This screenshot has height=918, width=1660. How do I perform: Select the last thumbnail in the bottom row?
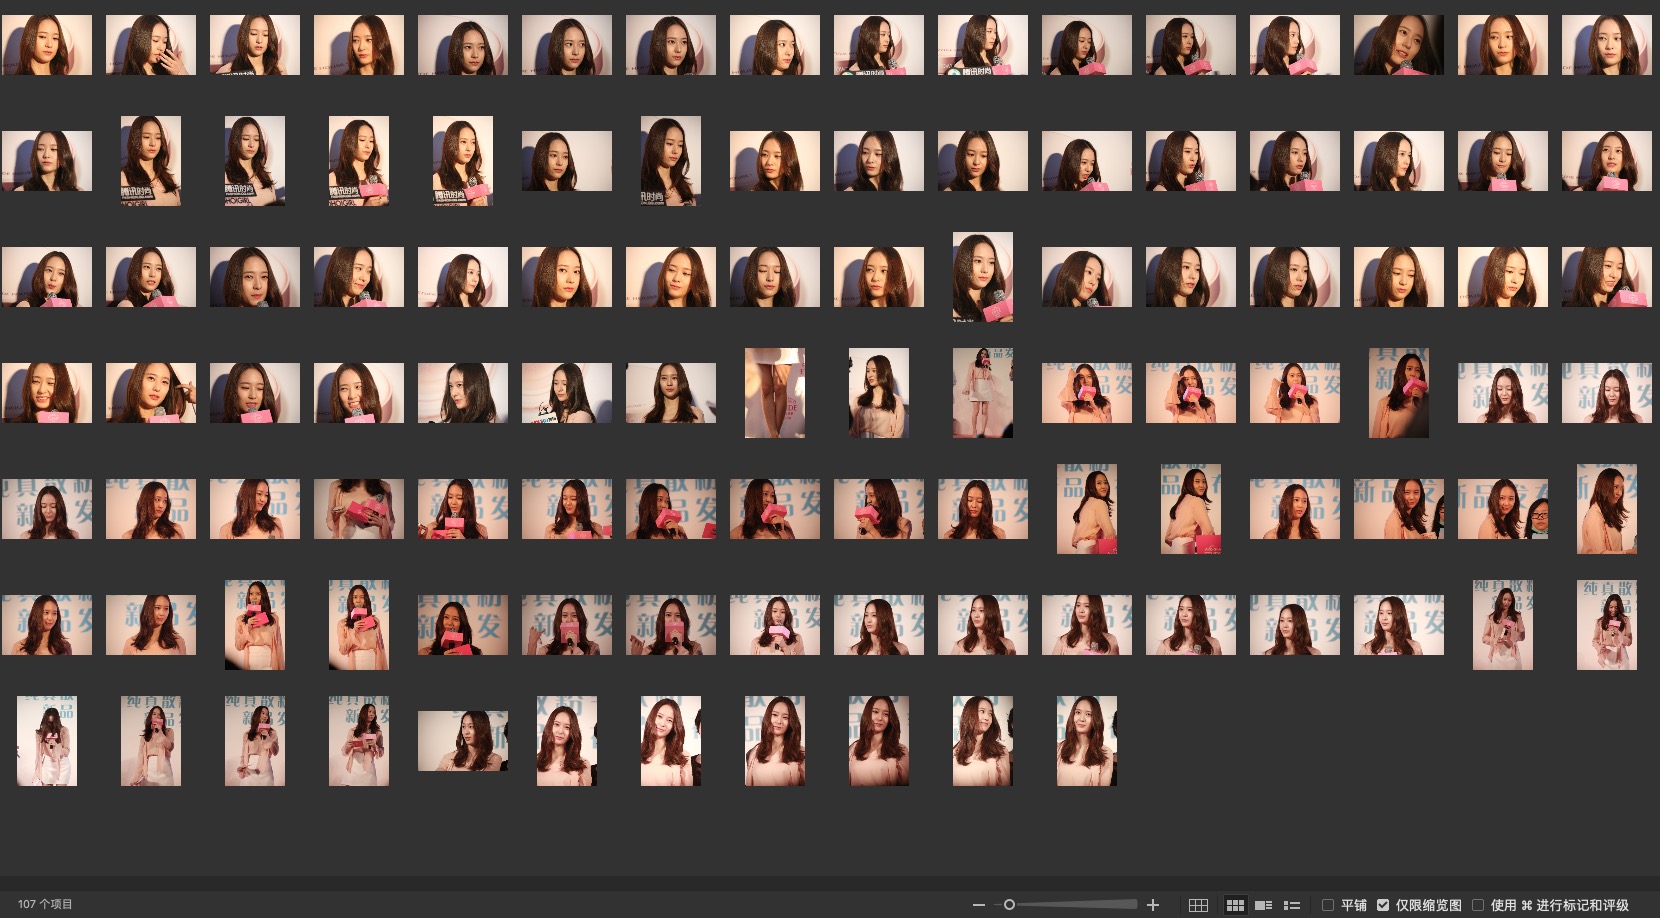click(1086, 741)
